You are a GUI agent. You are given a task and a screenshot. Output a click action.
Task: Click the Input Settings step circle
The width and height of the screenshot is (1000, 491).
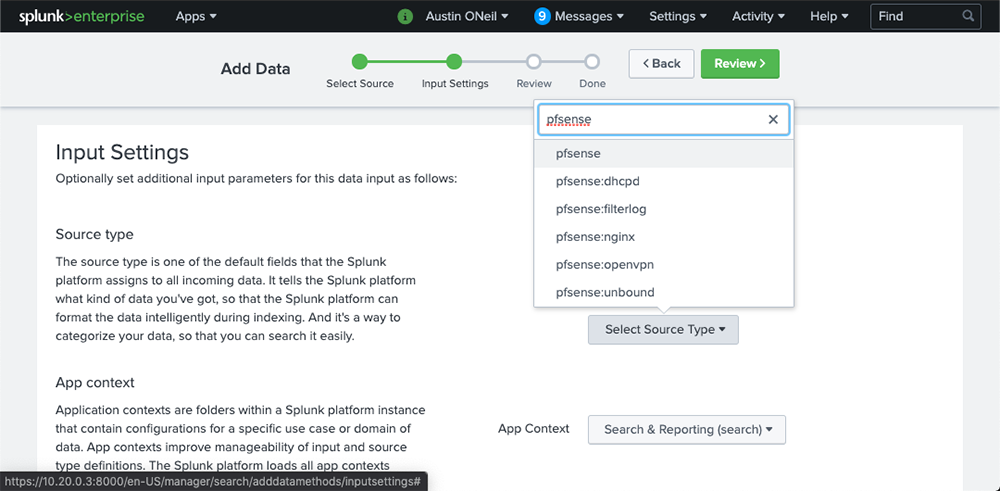click(x=454, y=62)
